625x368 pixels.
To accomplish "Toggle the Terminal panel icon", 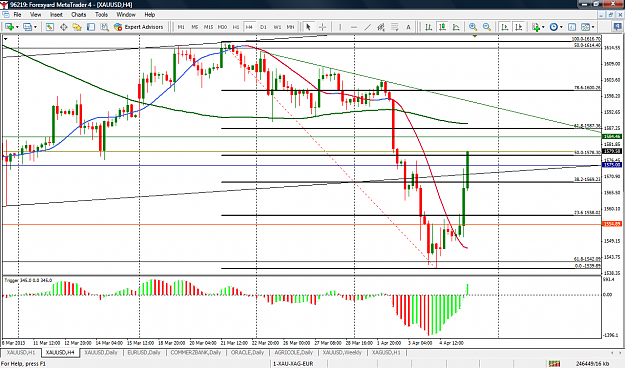I will click(91, 27).
